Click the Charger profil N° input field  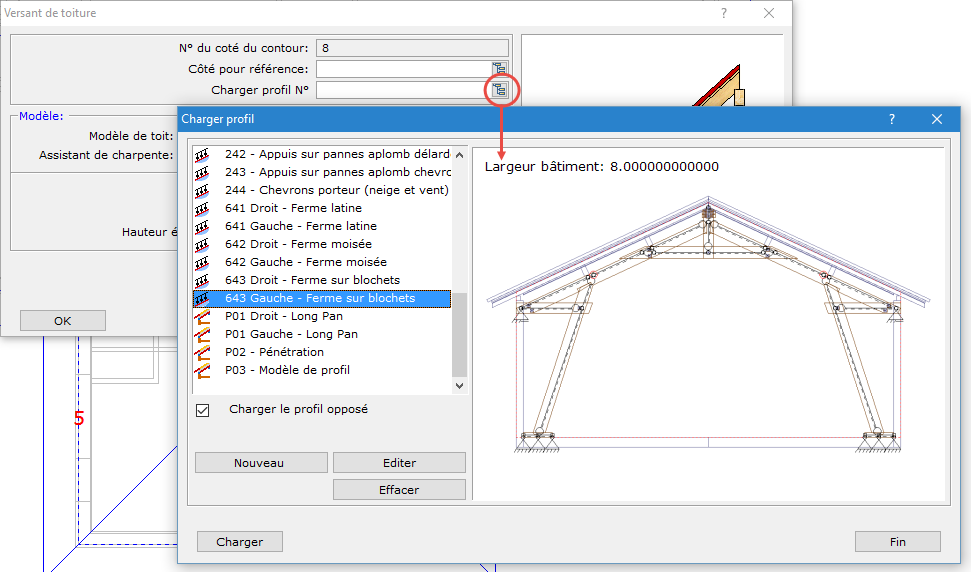click(402, 90)
